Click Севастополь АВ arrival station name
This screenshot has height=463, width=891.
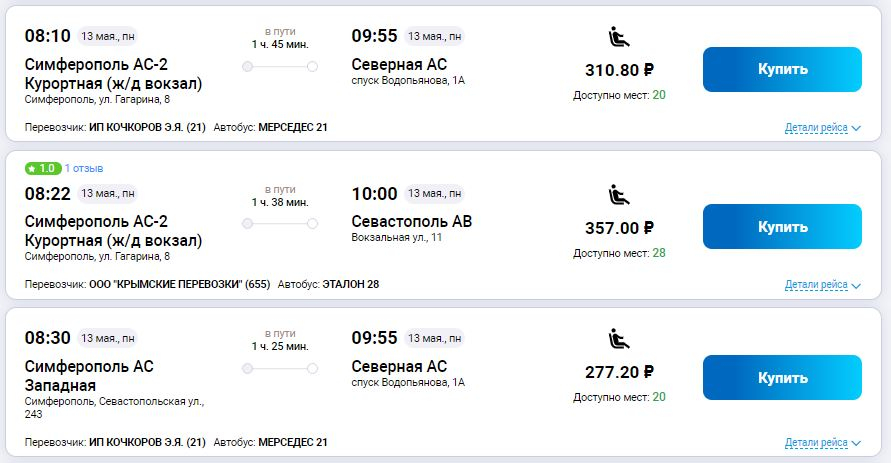point(411,221)
